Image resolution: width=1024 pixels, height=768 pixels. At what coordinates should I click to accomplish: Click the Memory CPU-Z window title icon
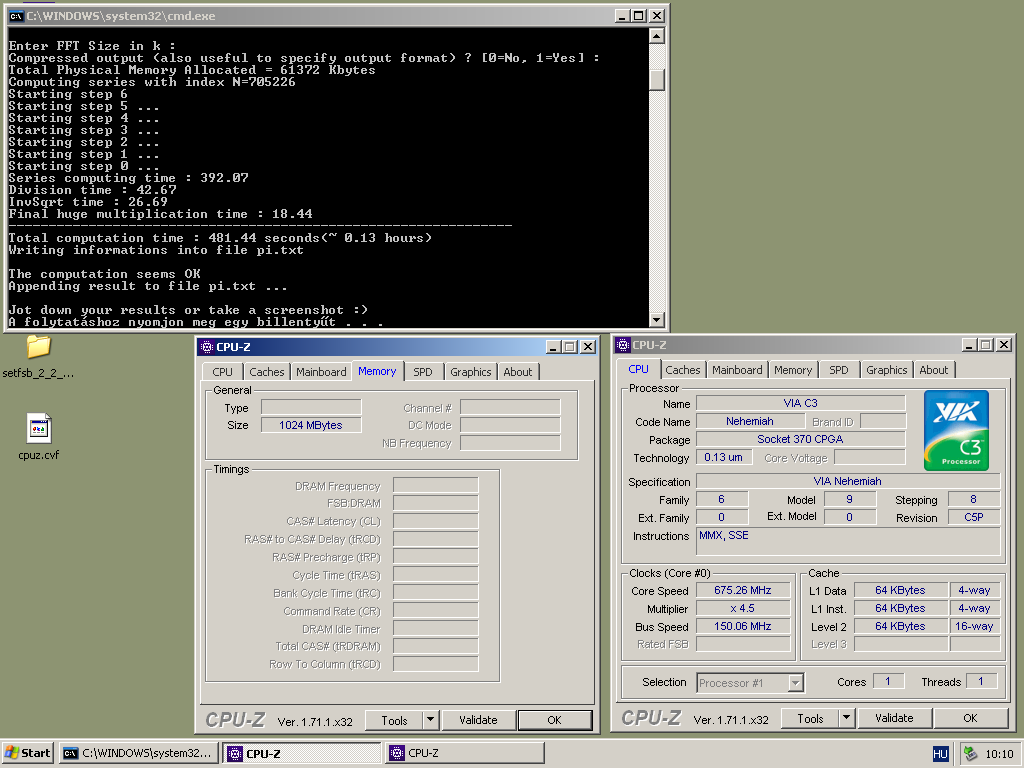coord(207,347)
